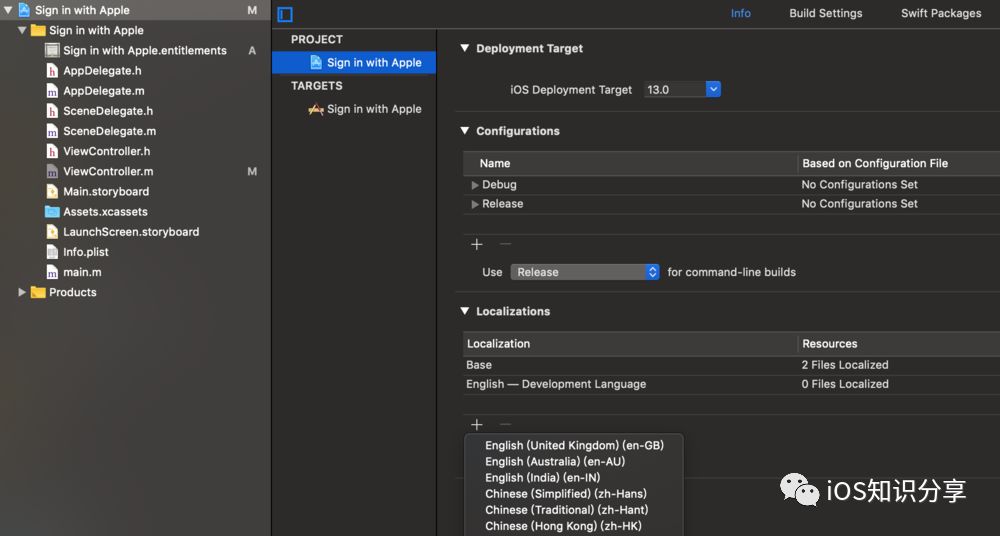Switch to the Build Settings tab

(825, 13)
